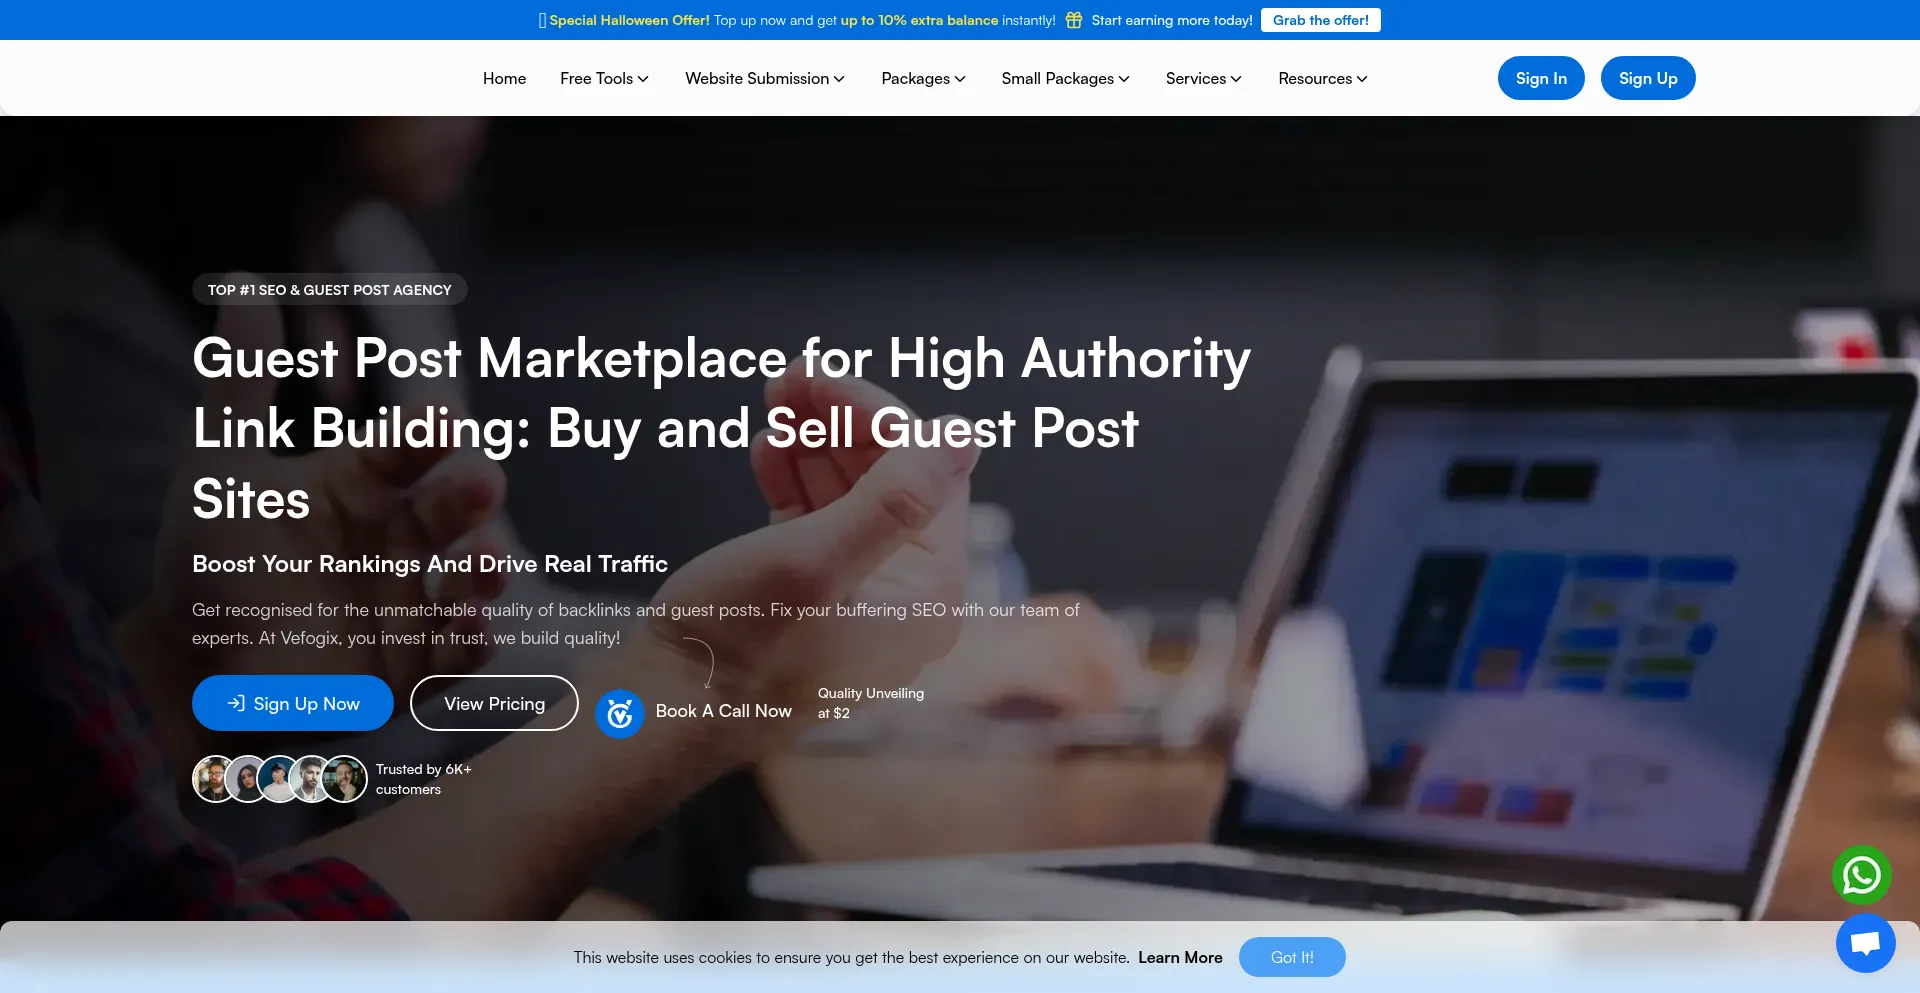Viewport: 1920px width, 993px height.
Task: Click the View Pricing button
Action: tap(494, 703)
